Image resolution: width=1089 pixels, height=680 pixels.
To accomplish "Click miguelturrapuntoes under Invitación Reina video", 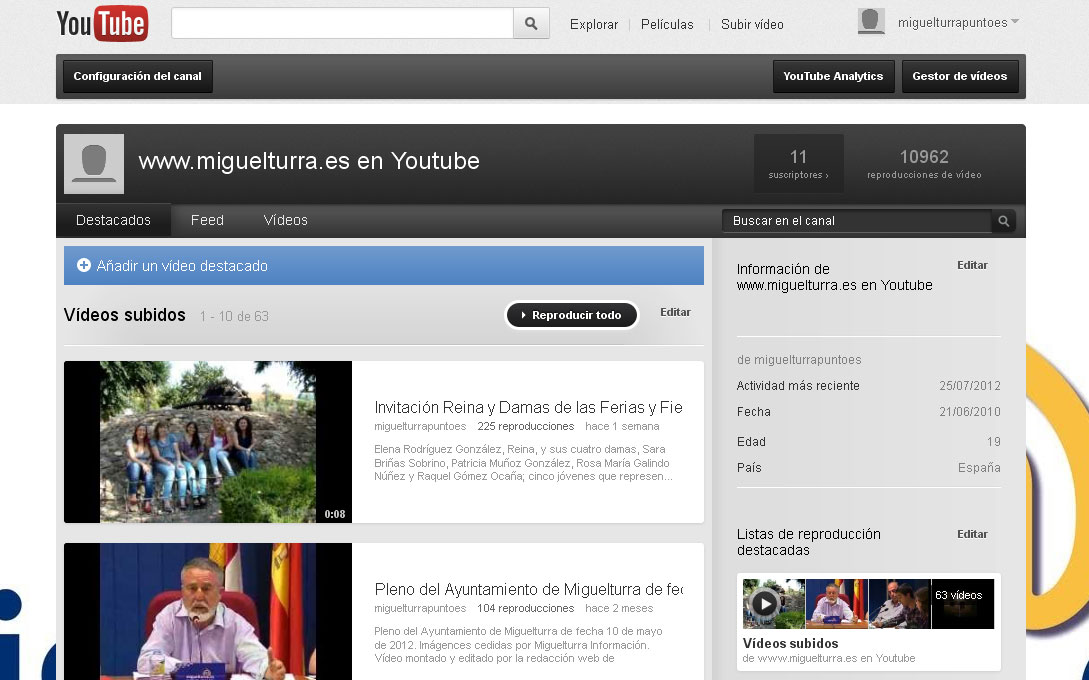I will pyautogui.click(x=420, y=426).
